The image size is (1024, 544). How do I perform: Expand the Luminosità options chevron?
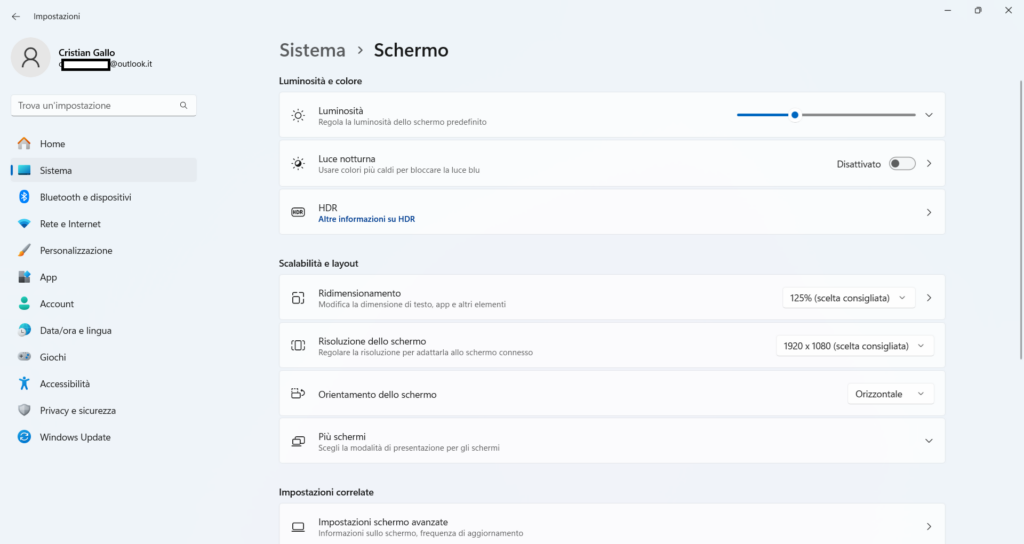tap(928, 115)
